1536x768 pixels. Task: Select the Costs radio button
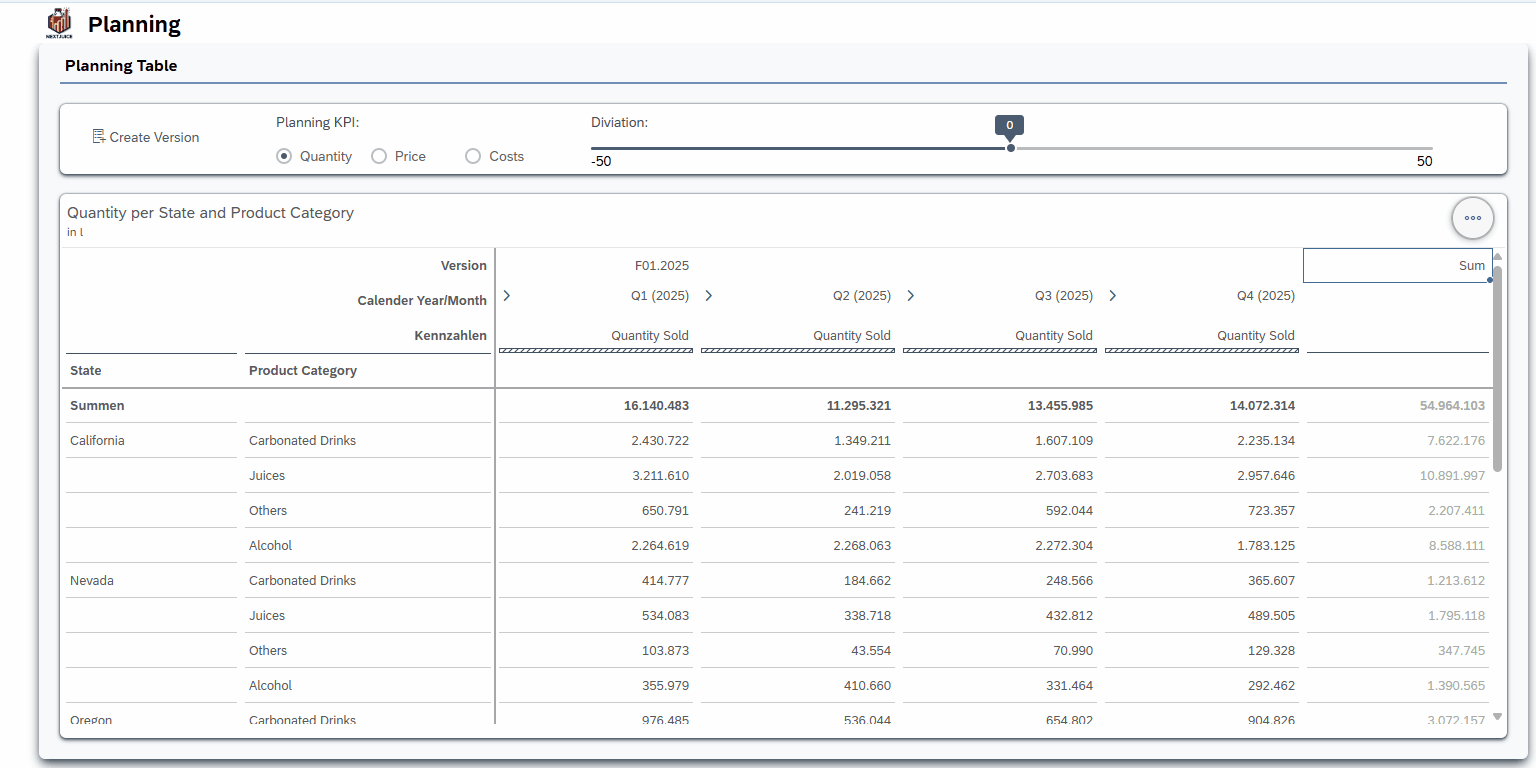click(473, 156)
